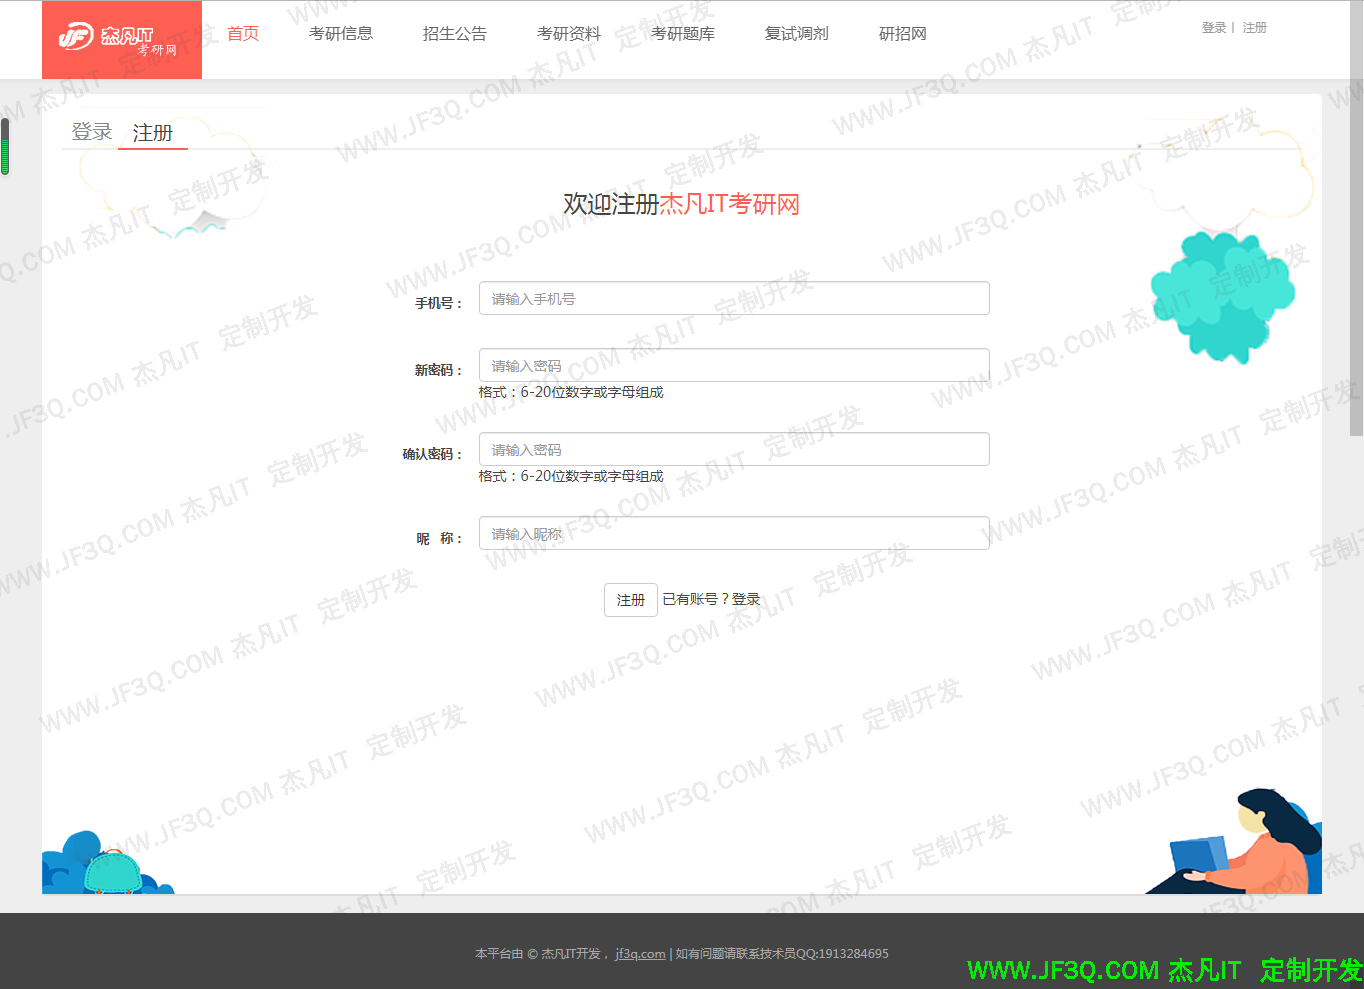Image resolution: width=1364 pixels, height=989 pixels.
Task: Focus the 手机号 input field
Action: pos(734,298)
